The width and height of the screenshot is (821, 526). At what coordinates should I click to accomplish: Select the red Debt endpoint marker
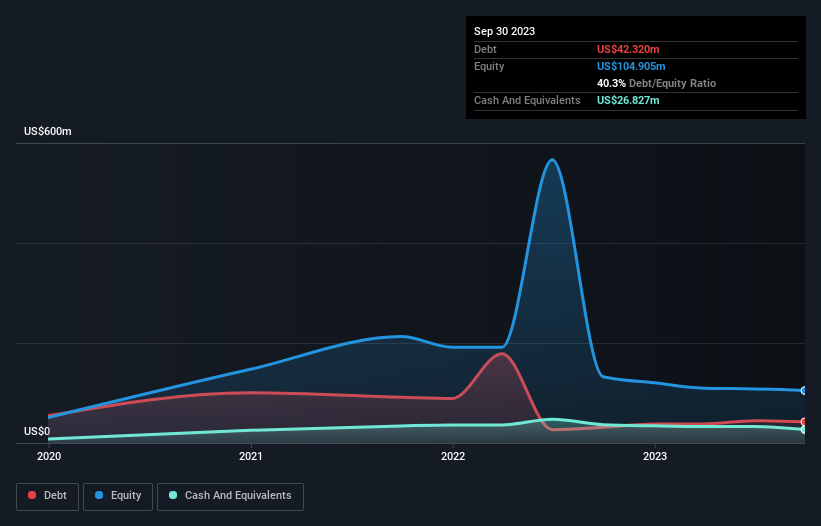pyautogui.click(x=804, y=422)
